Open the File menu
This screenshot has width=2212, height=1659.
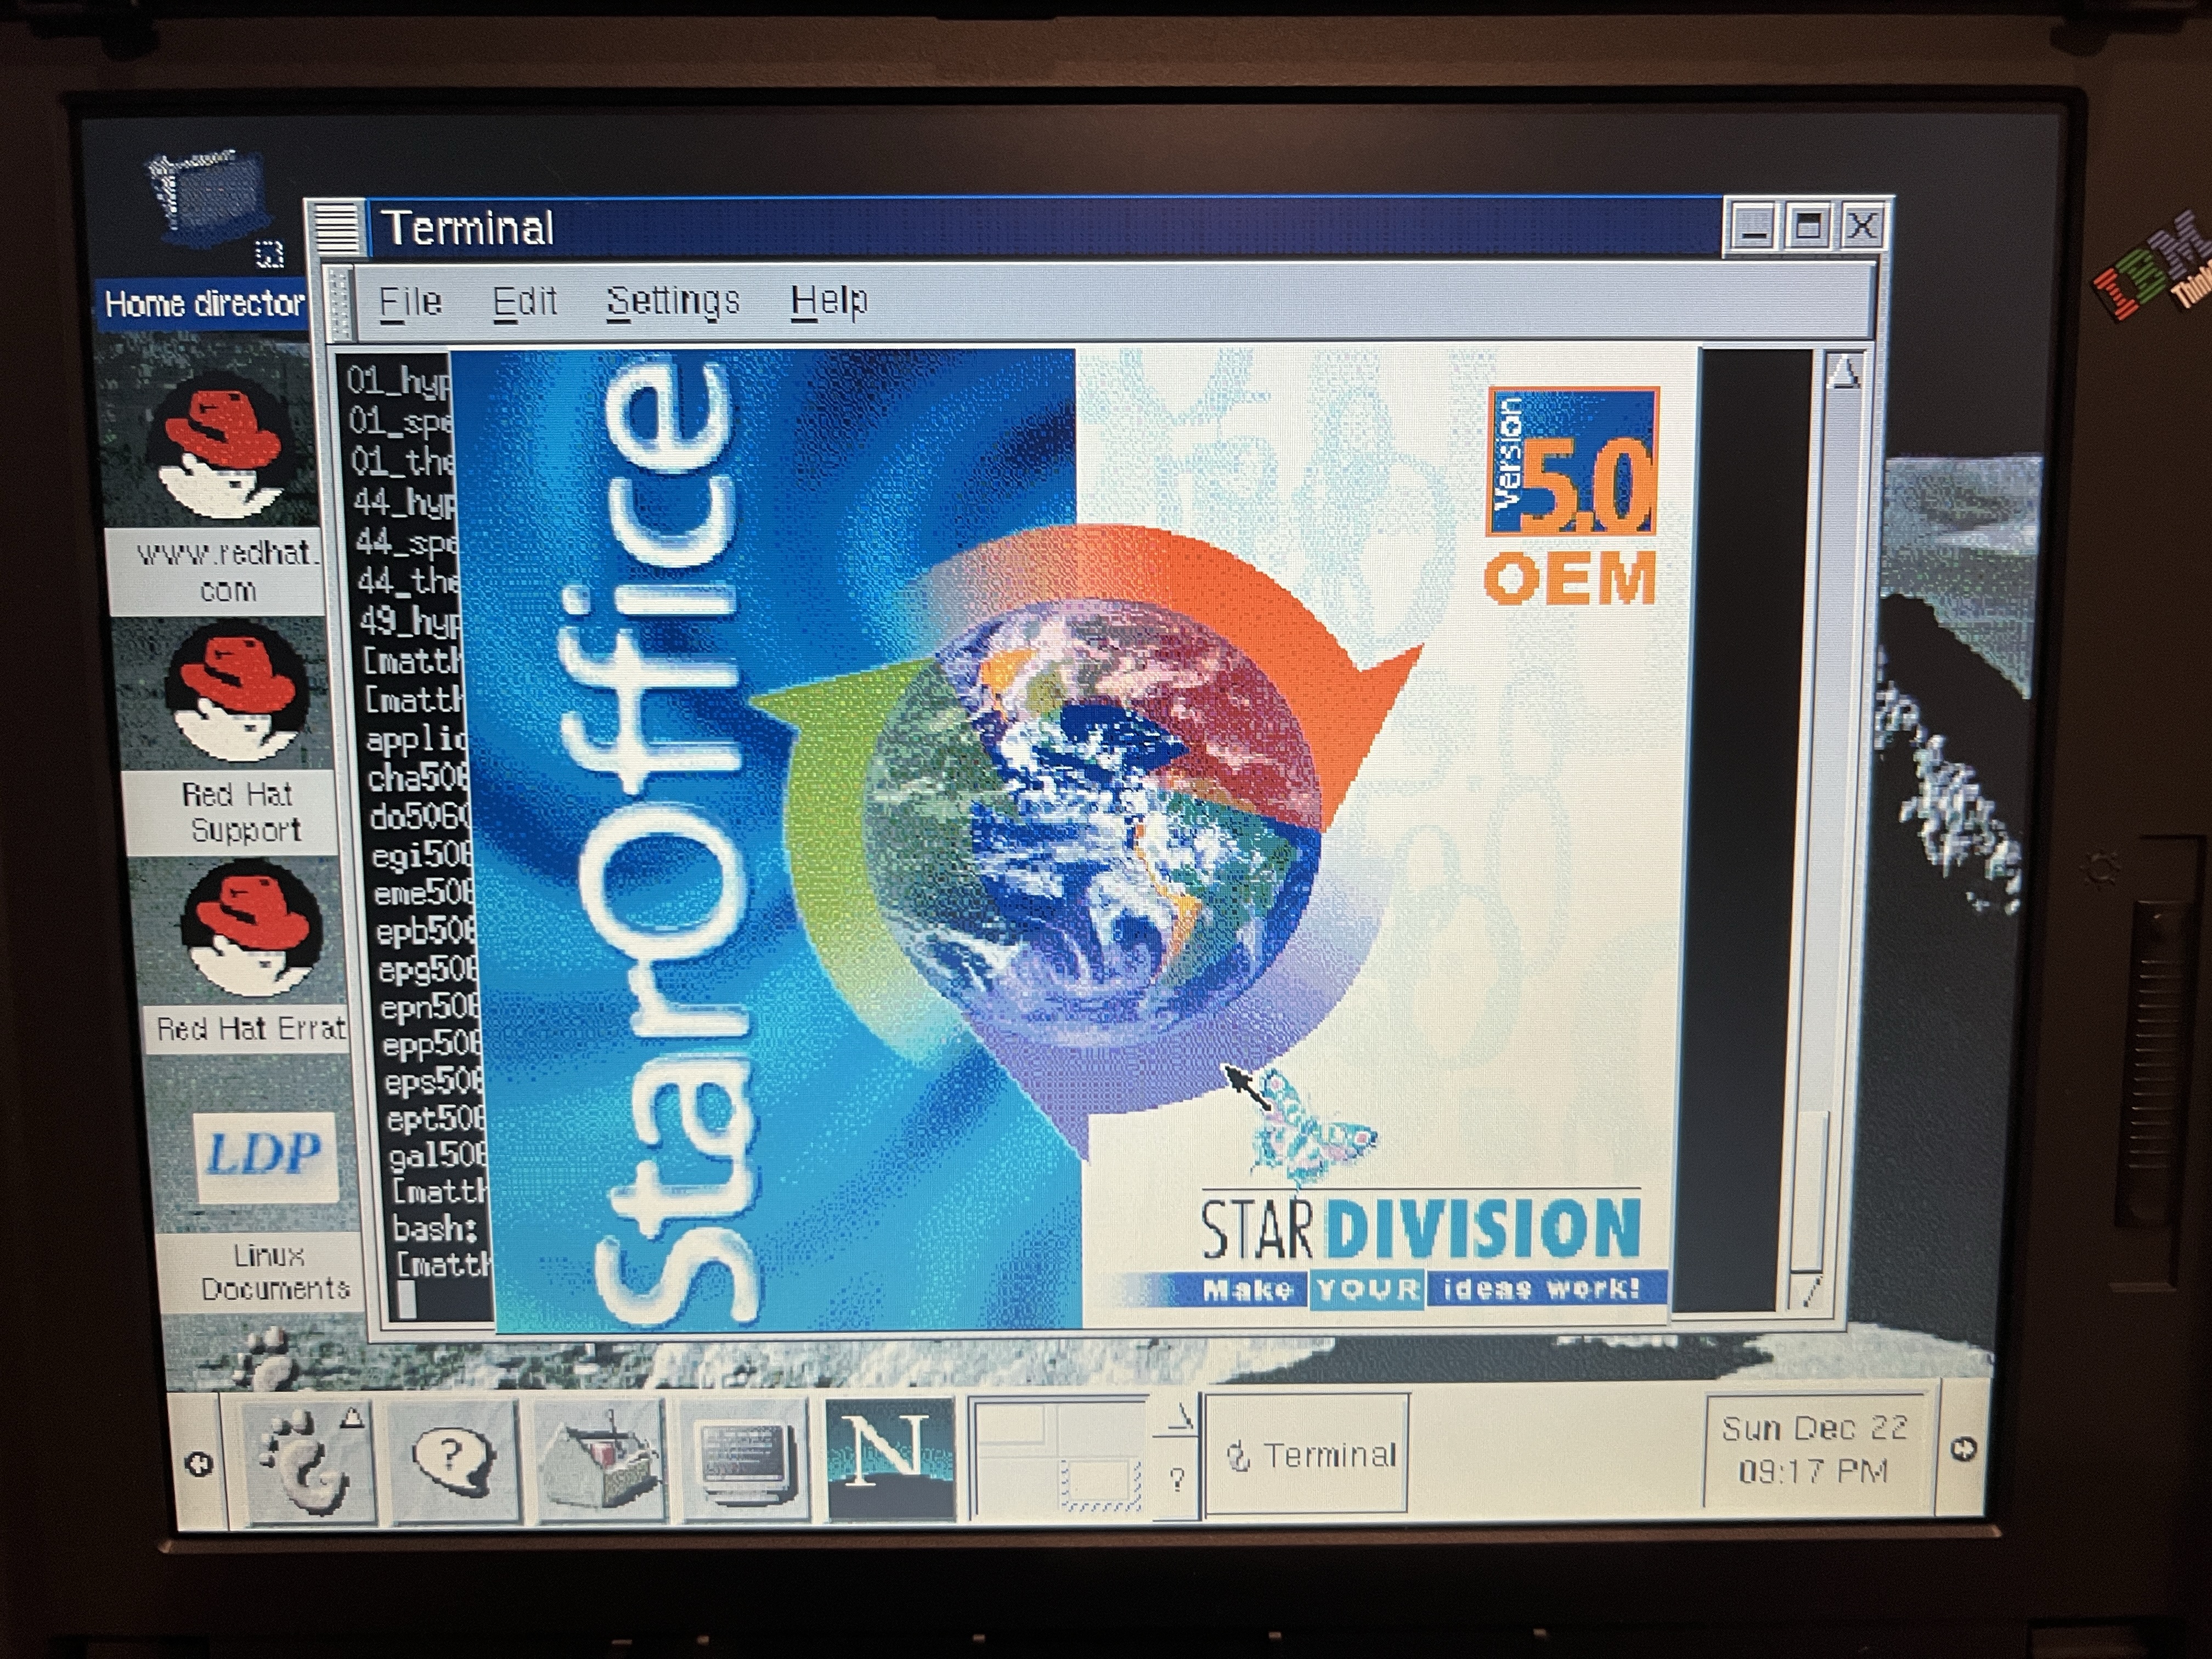(410, 300)
